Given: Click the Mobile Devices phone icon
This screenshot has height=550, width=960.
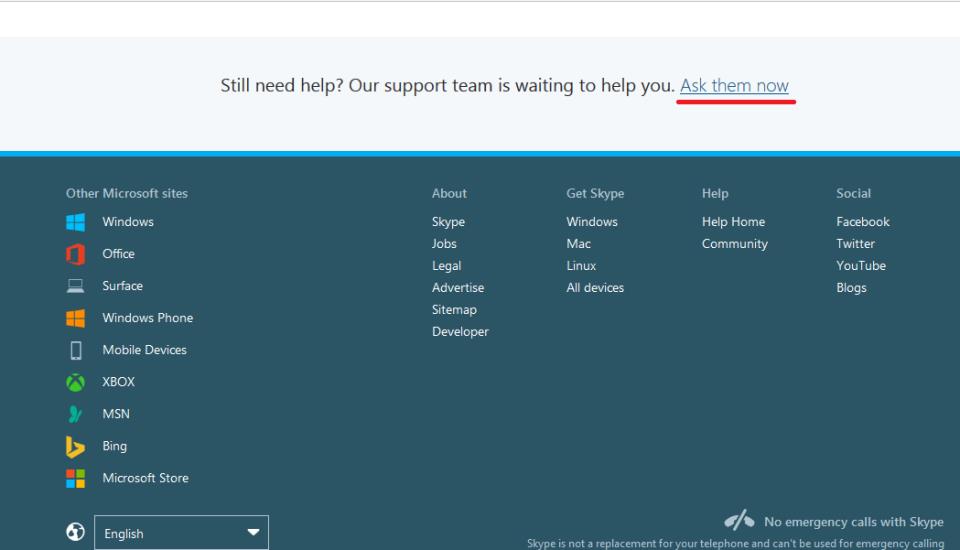Looking at the screenshot, I should click(x=75, y=350).
